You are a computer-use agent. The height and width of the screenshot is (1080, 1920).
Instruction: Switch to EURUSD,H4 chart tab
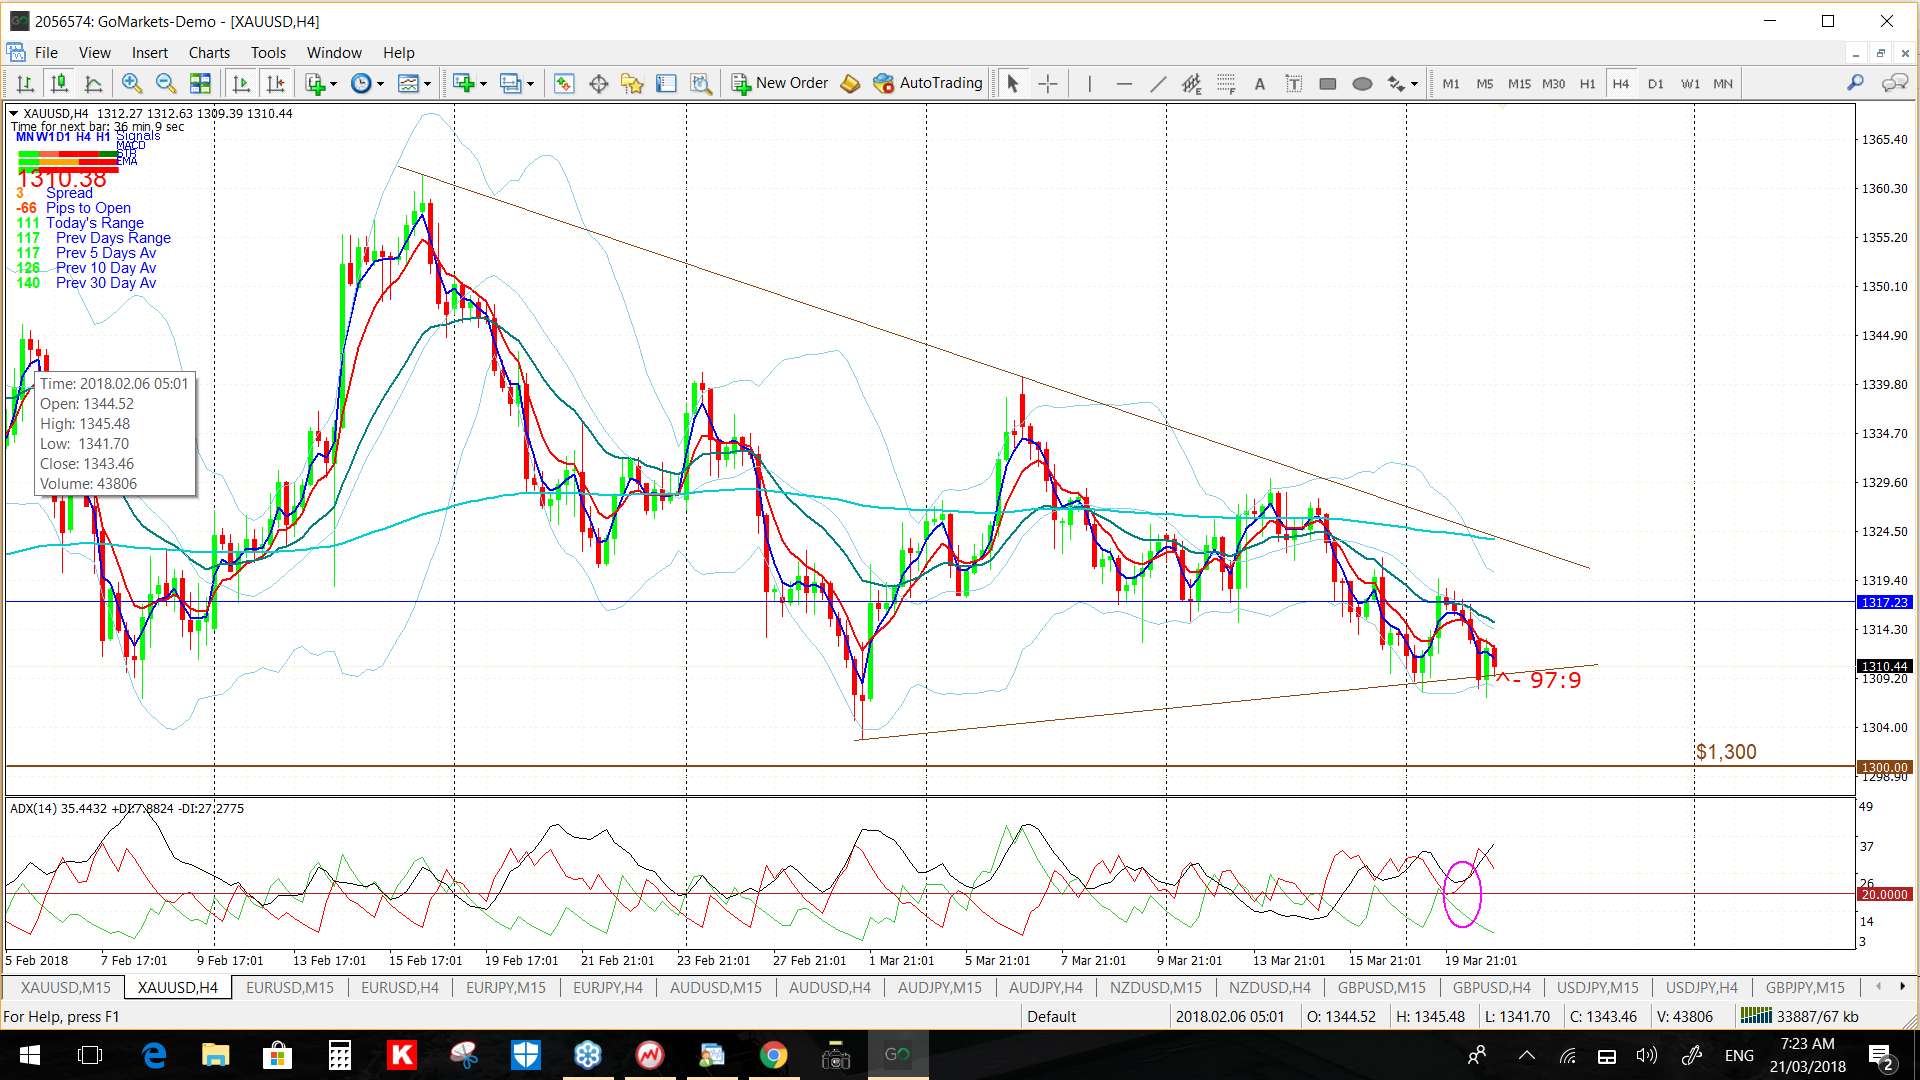pos(400,988)
